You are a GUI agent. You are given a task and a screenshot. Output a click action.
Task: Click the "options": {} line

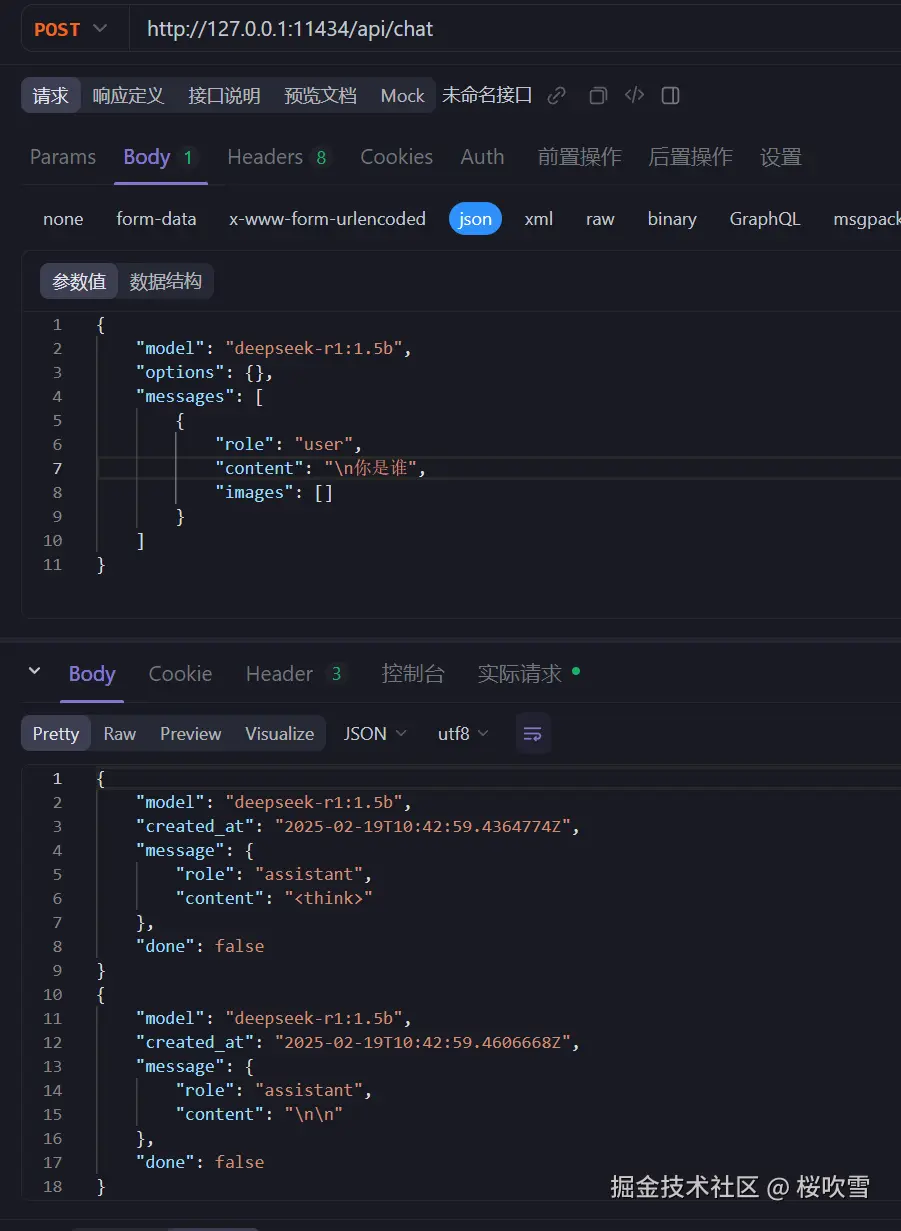click(x=205, y=372)
